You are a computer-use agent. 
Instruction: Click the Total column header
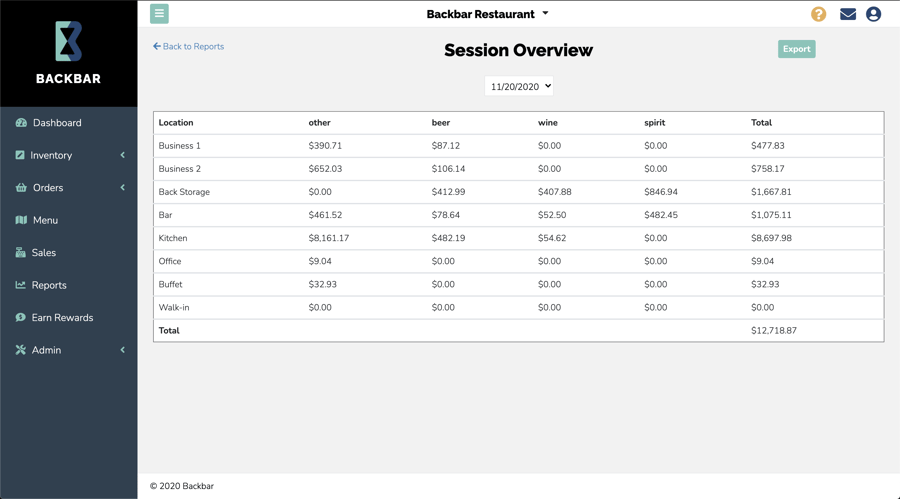pos(761,122)
